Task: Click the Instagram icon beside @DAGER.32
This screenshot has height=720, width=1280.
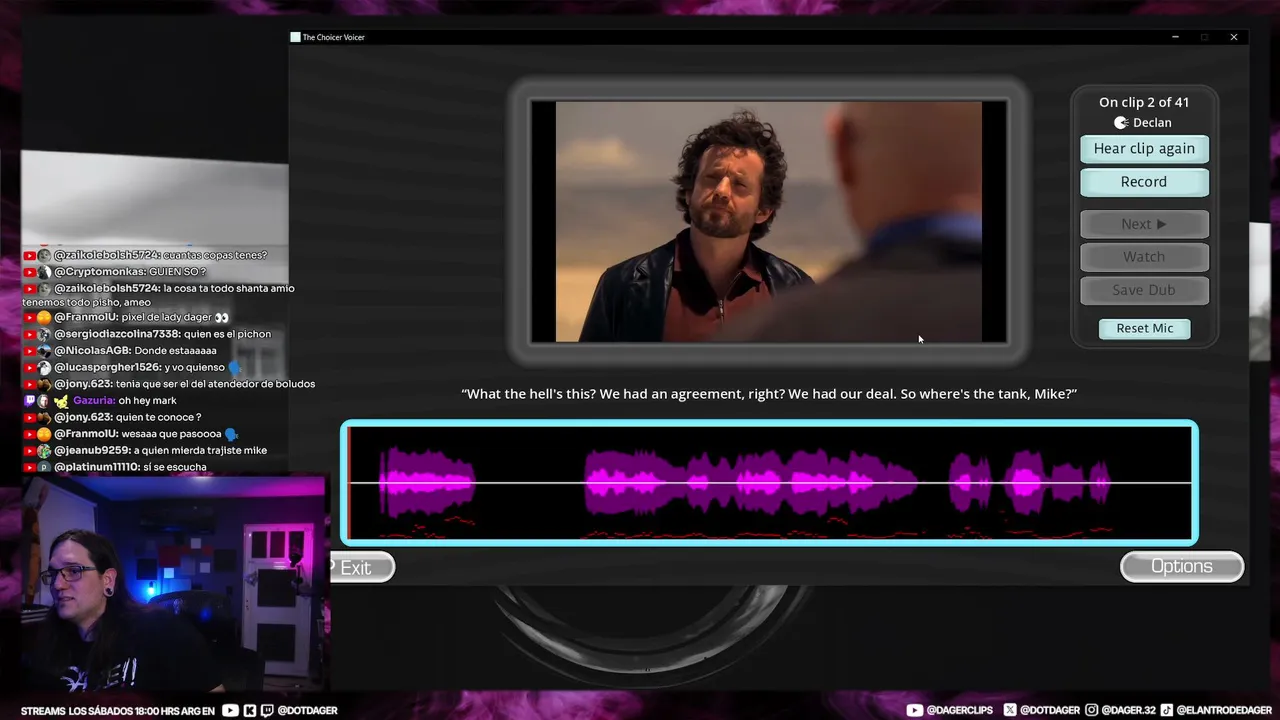Action: [x=1093, y=710]
